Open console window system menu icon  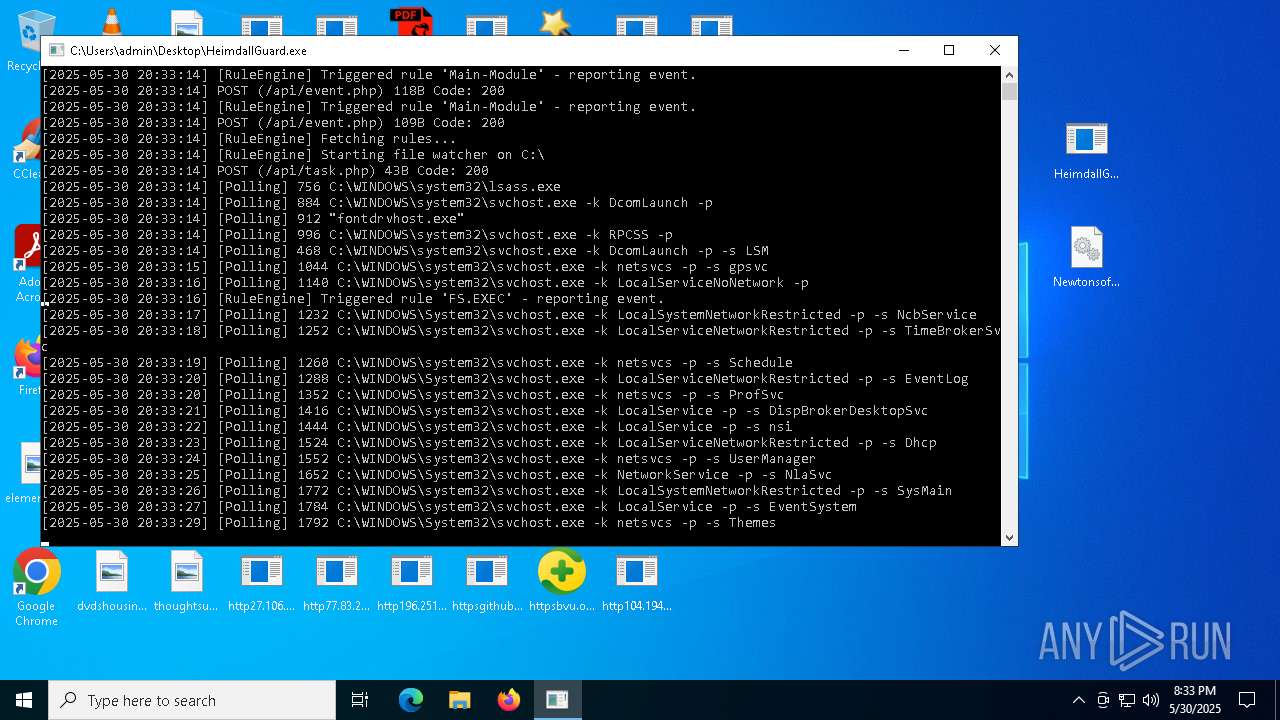pos(55,50)
